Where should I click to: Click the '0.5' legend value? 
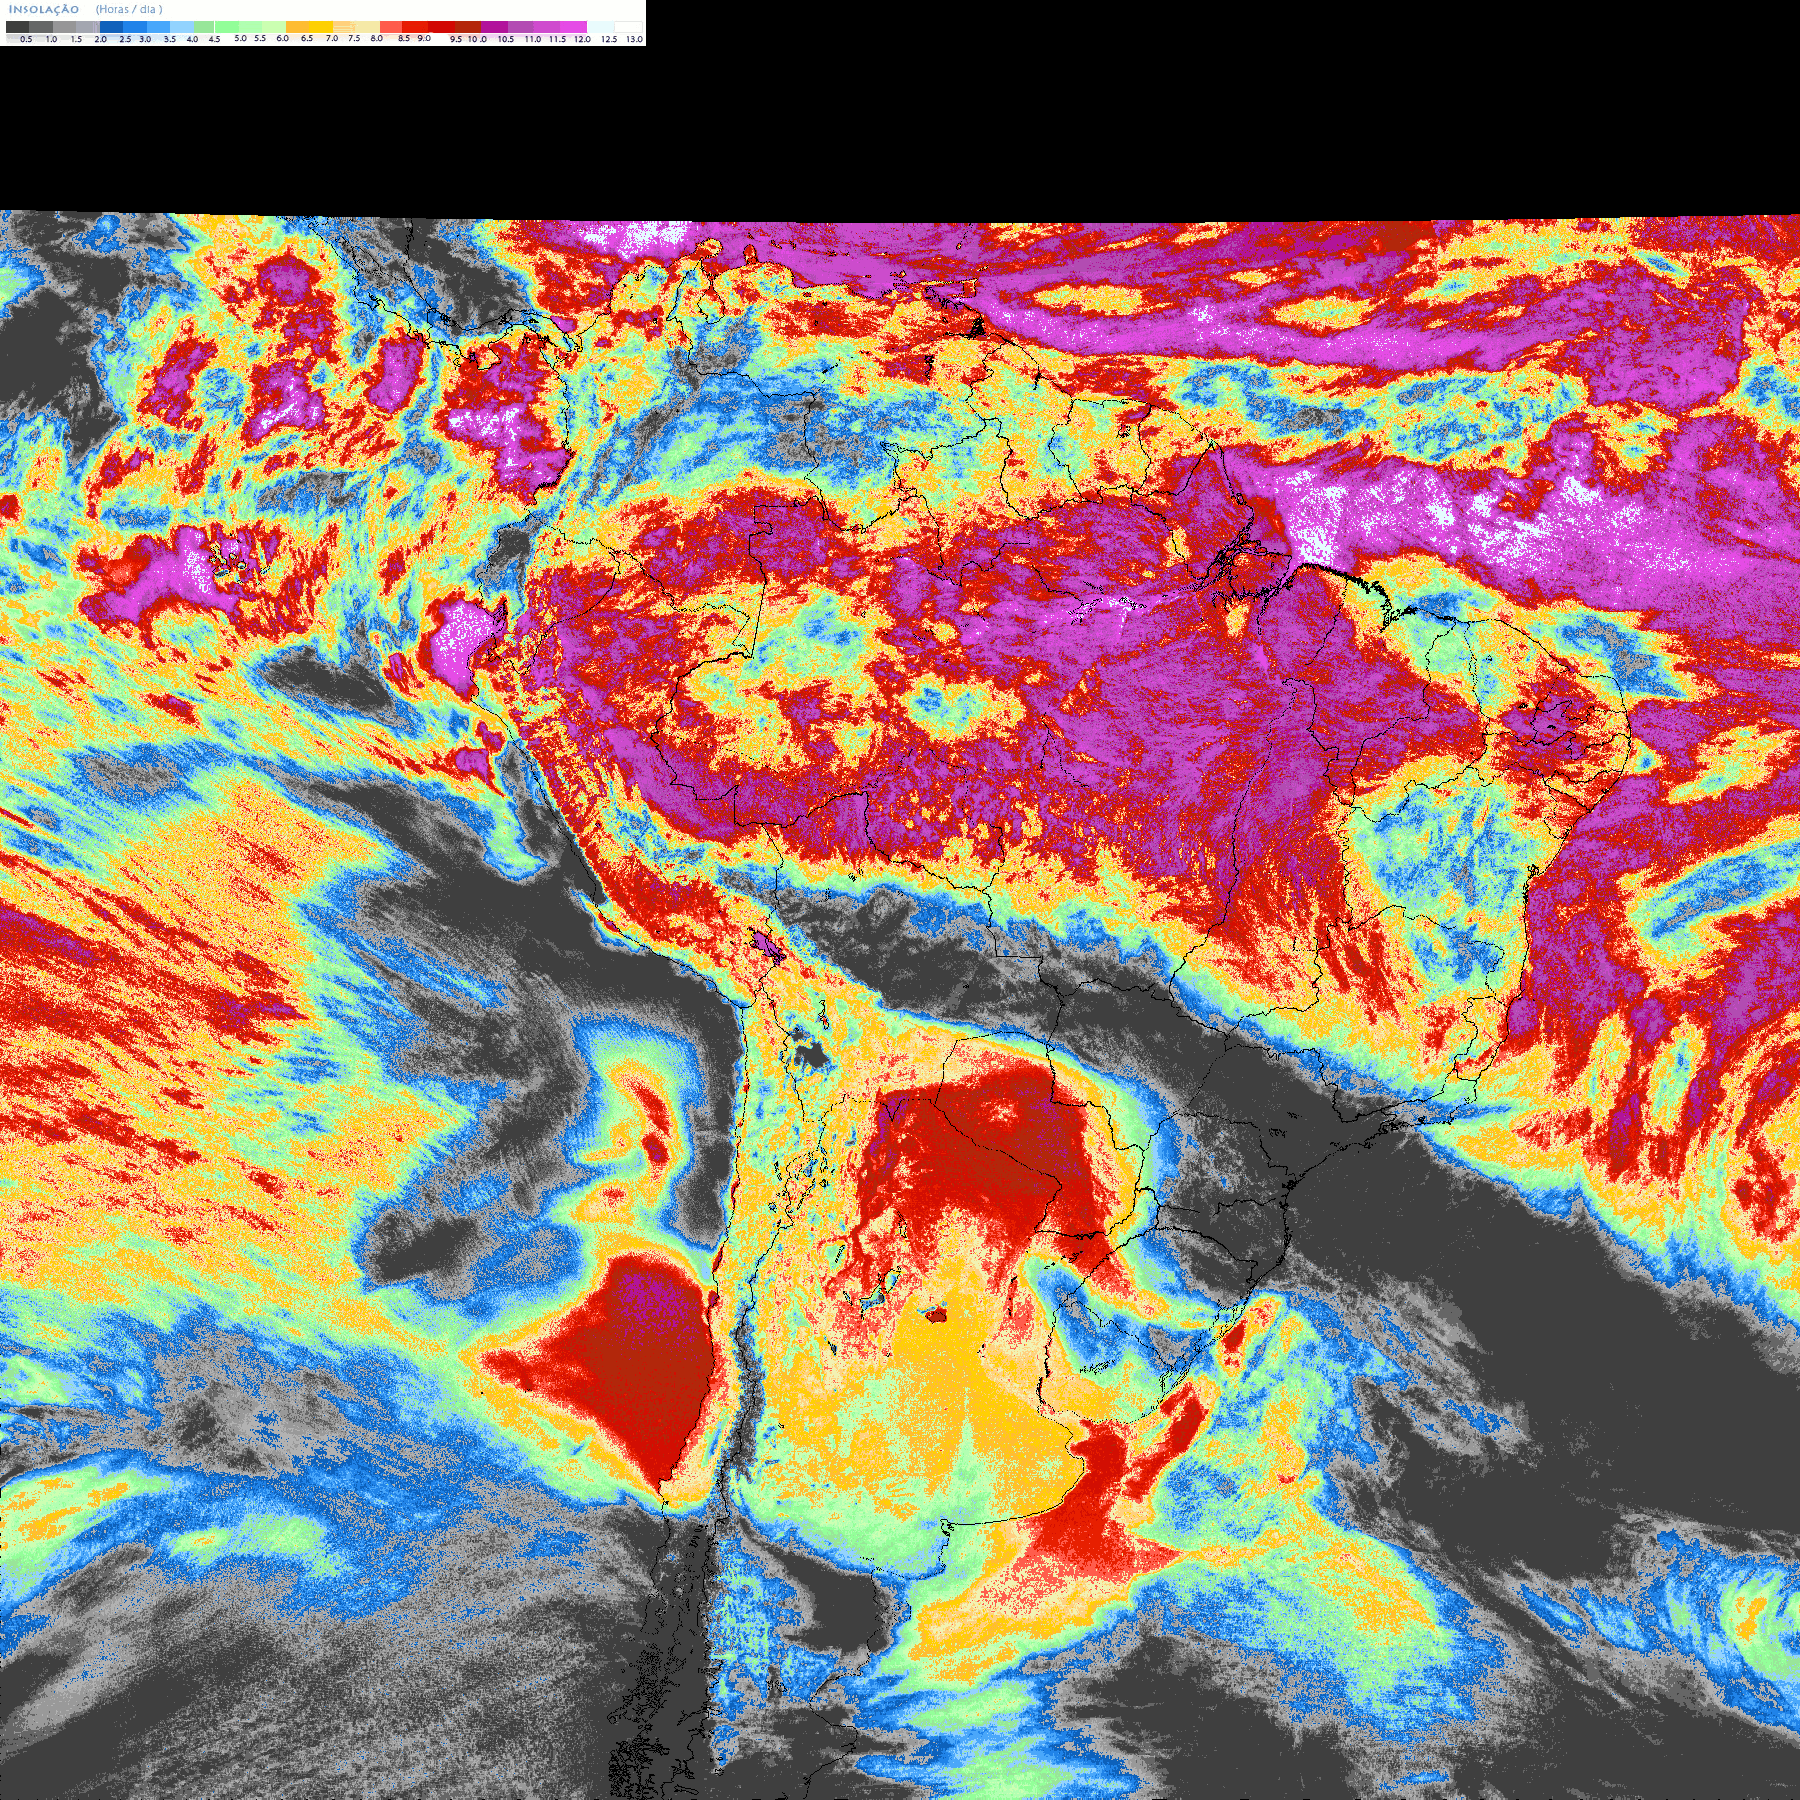coord(26,39)
